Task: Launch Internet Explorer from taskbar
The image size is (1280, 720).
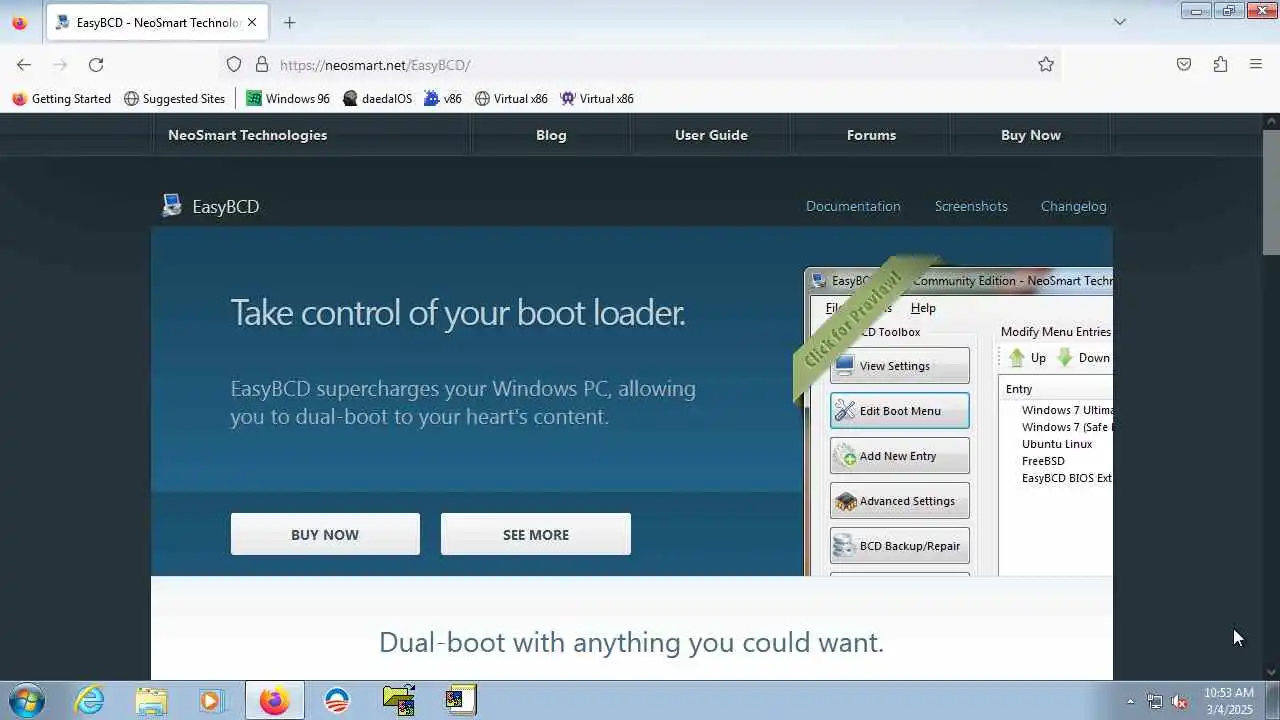Action: click(90, 701)
